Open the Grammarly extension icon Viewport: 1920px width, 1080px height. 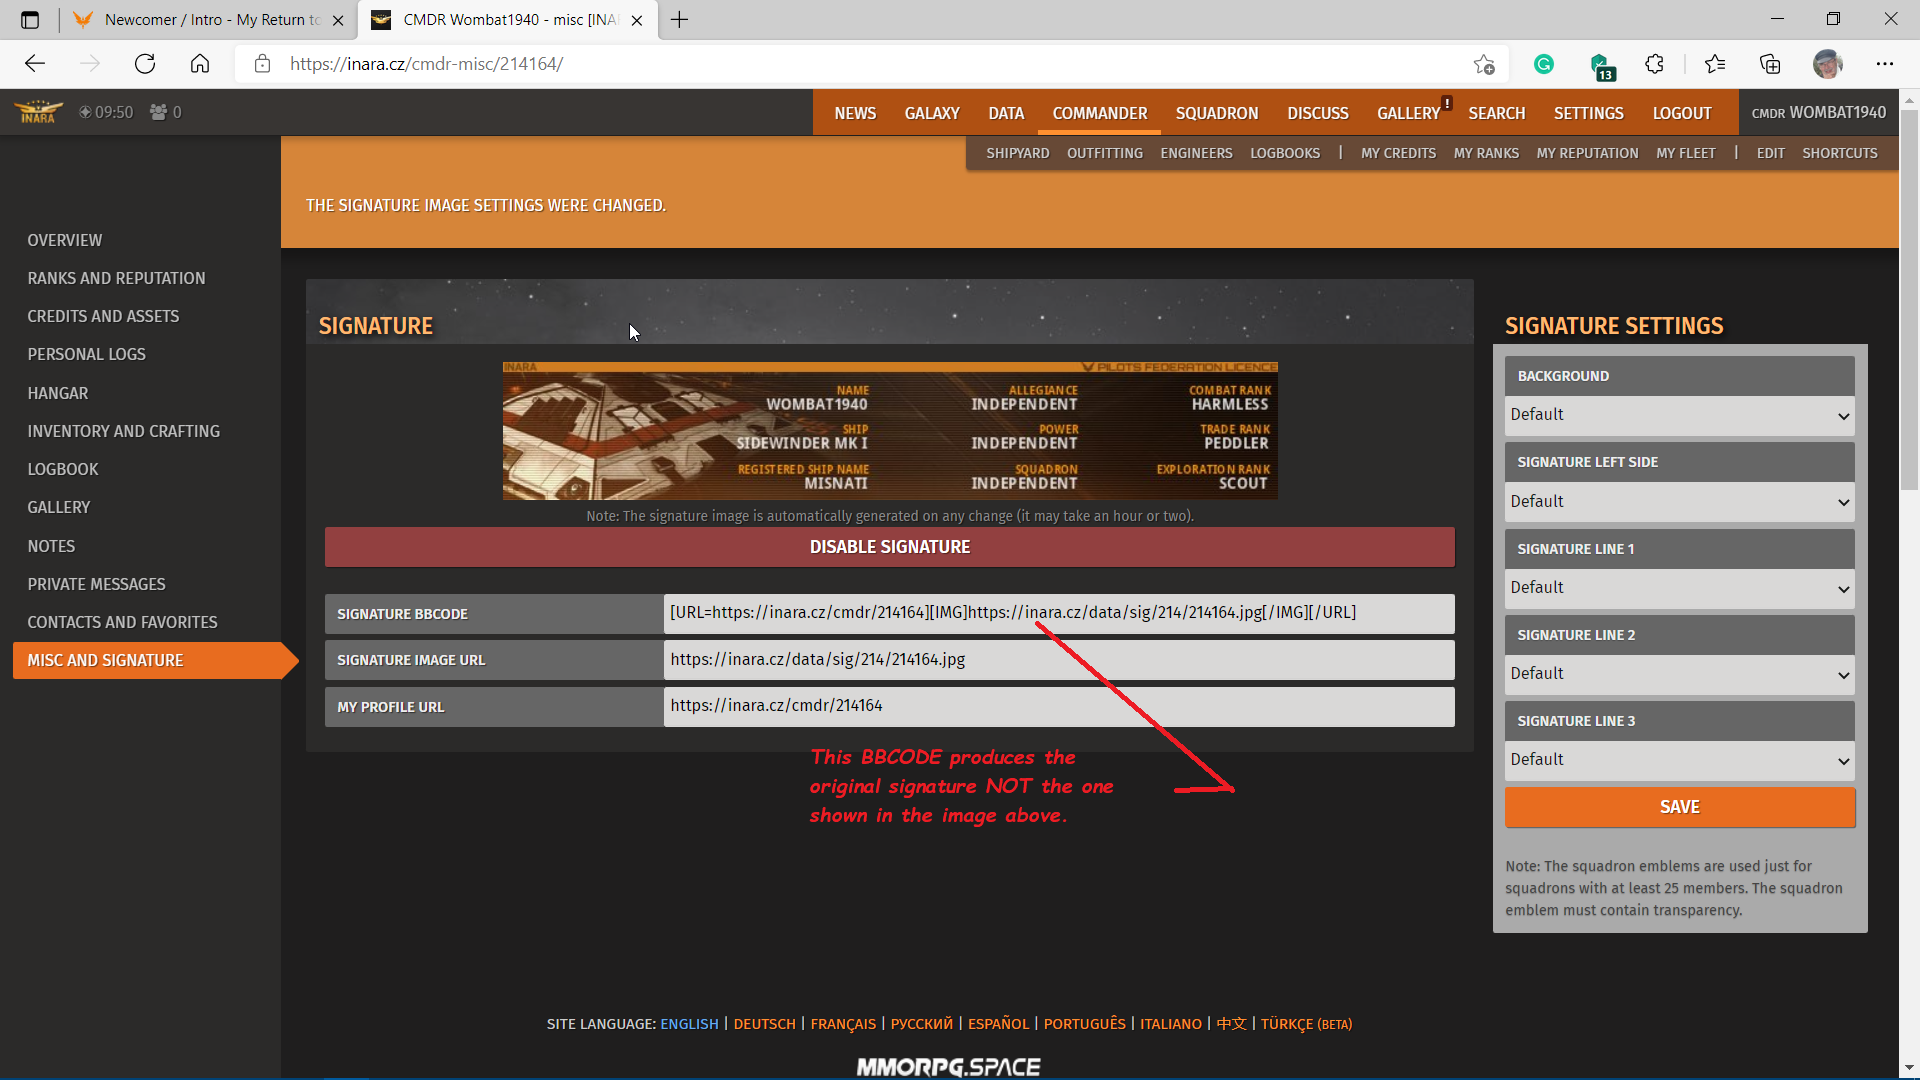click(1544, 64)
